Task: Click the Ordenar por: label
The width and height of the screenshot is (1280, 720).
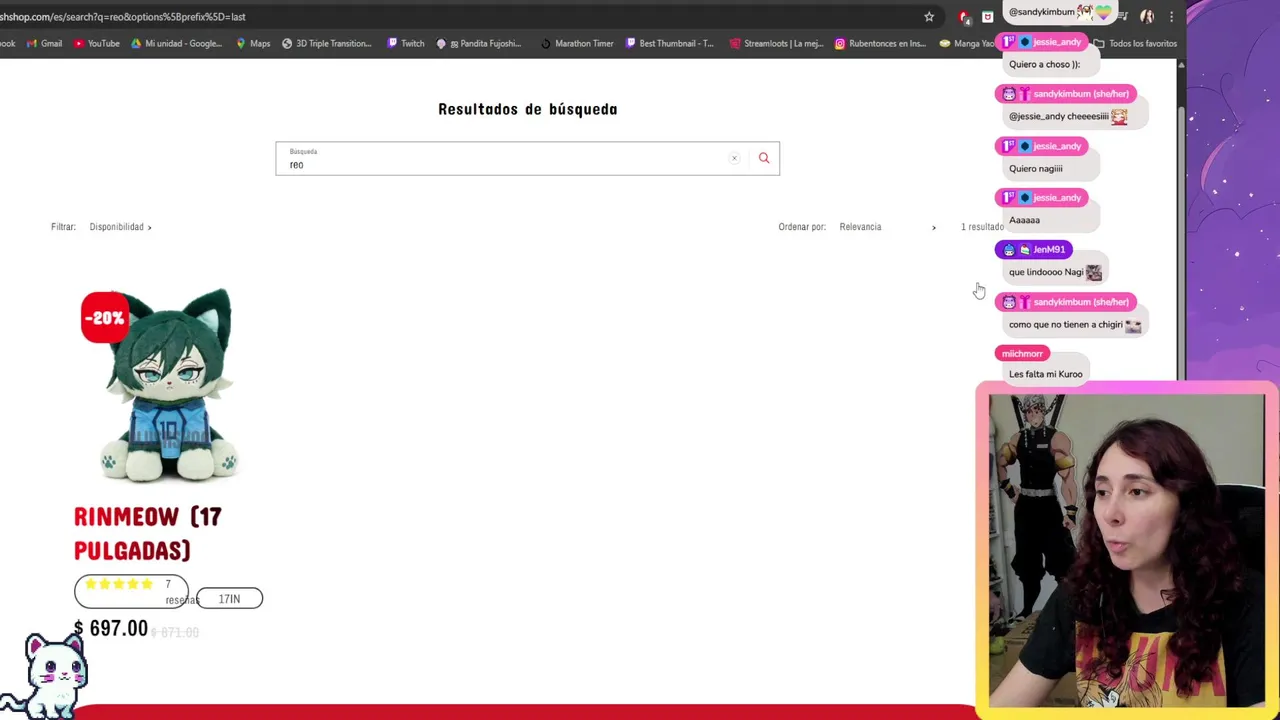Action: pos(802,227)
